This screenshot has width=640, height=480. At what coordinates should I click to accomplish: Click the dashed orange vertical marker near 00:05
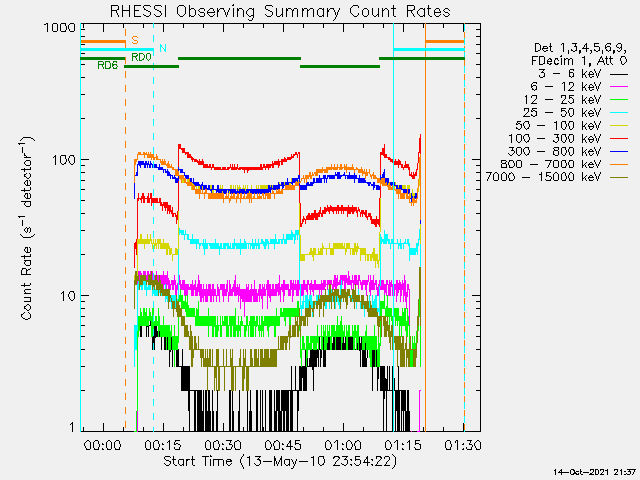(x=125, y=227)
